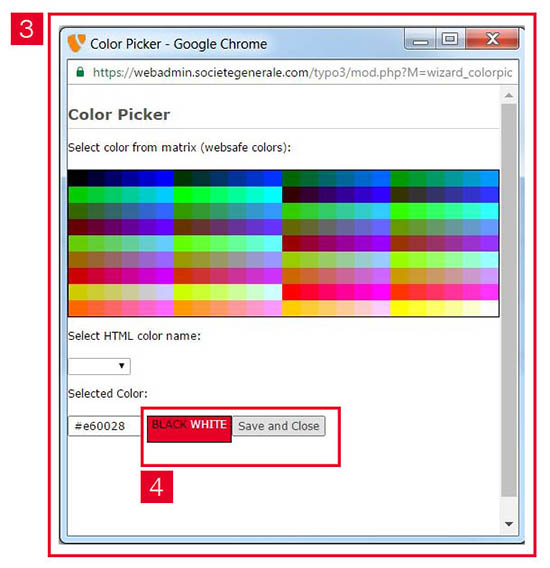Click the Save and Close button
Viewport: 550px width, 568px height.
tap(279, 426)
